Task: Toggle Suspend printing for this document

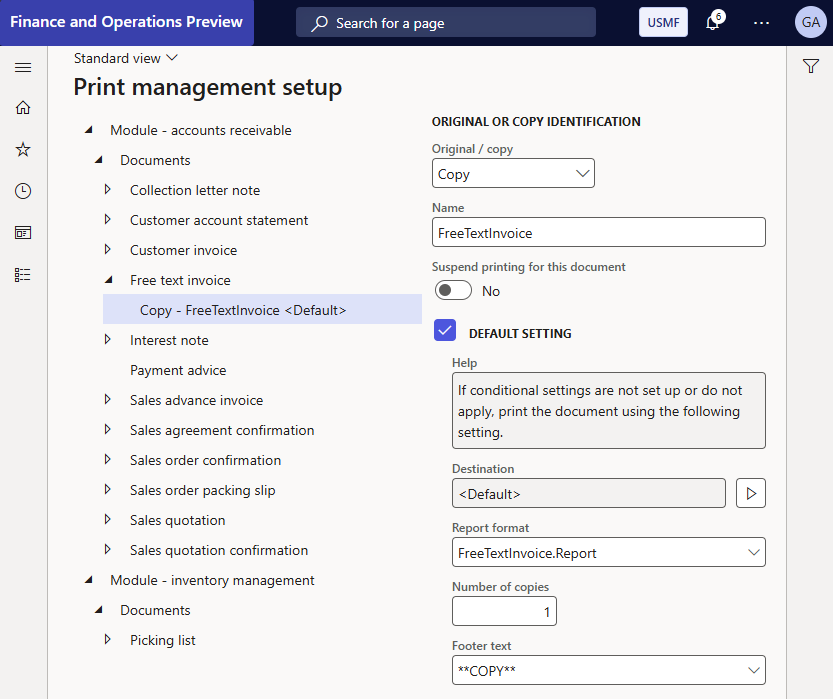Action: point(453,291)
